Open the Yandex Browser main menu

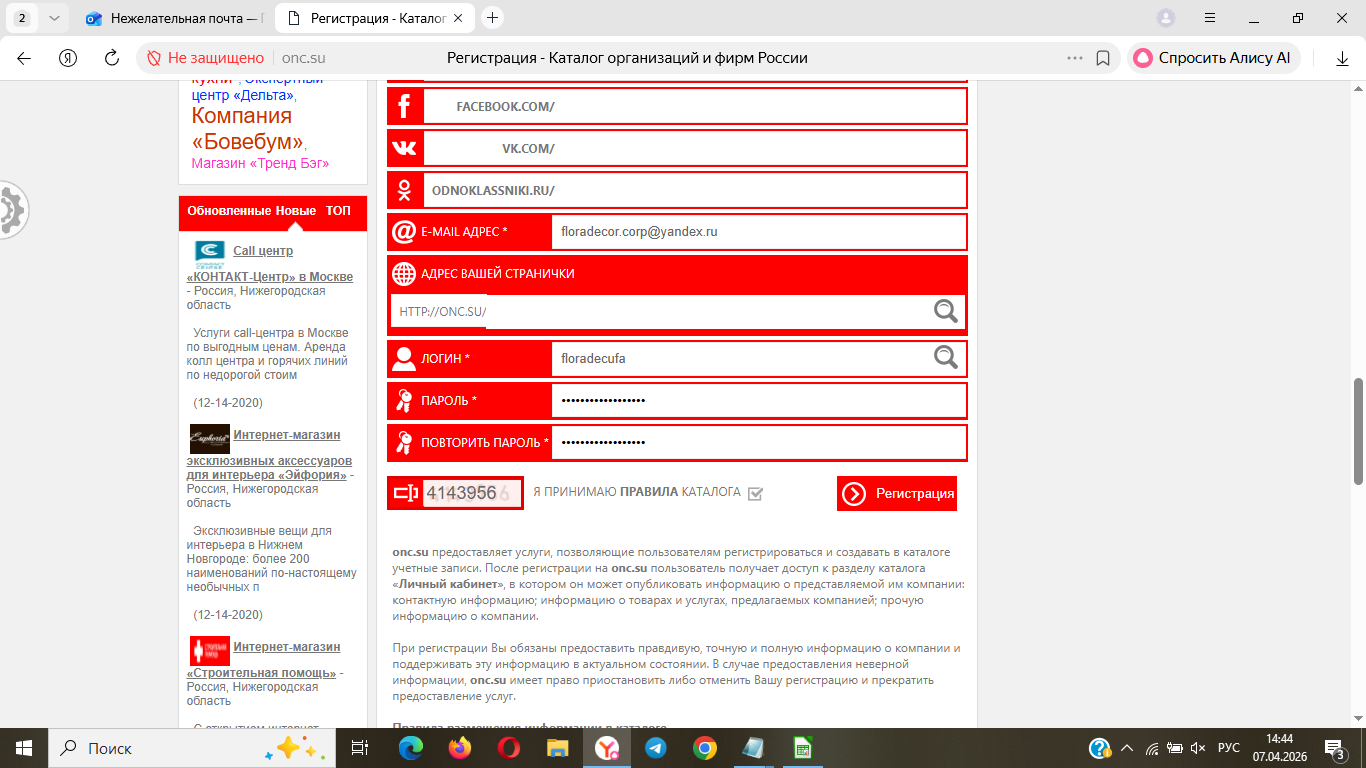[x=1210, y=18]
